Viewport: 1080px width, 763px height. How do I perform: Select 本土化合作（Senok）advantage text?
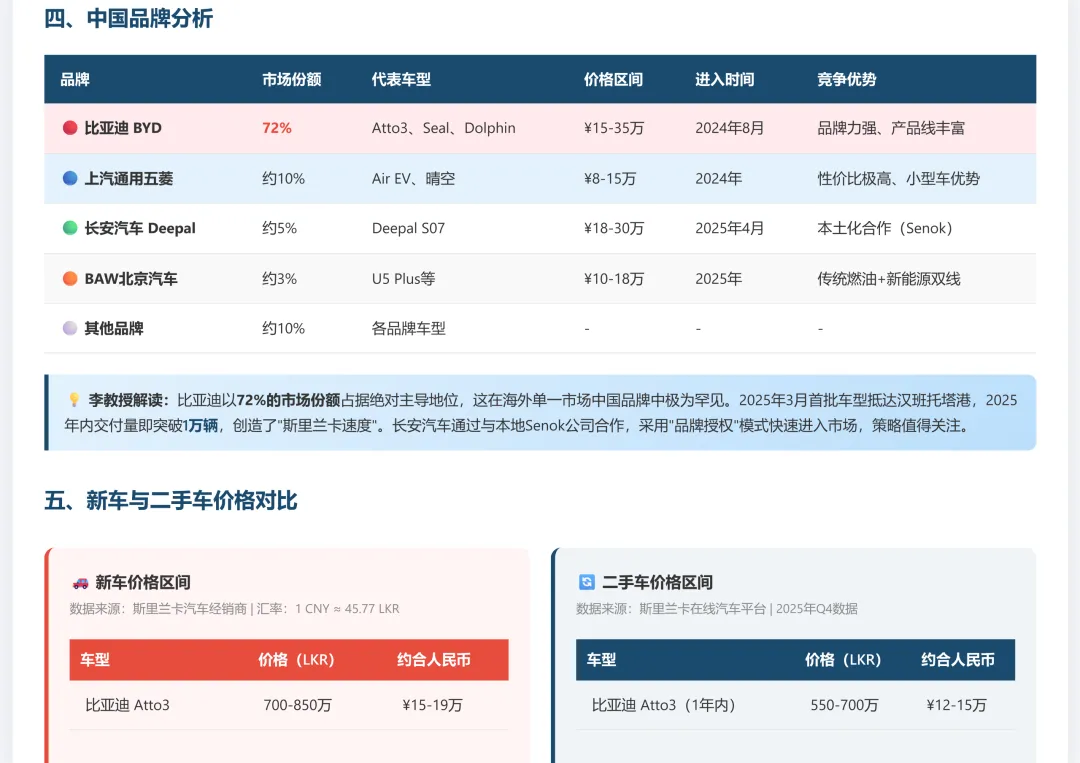point(884,228)
